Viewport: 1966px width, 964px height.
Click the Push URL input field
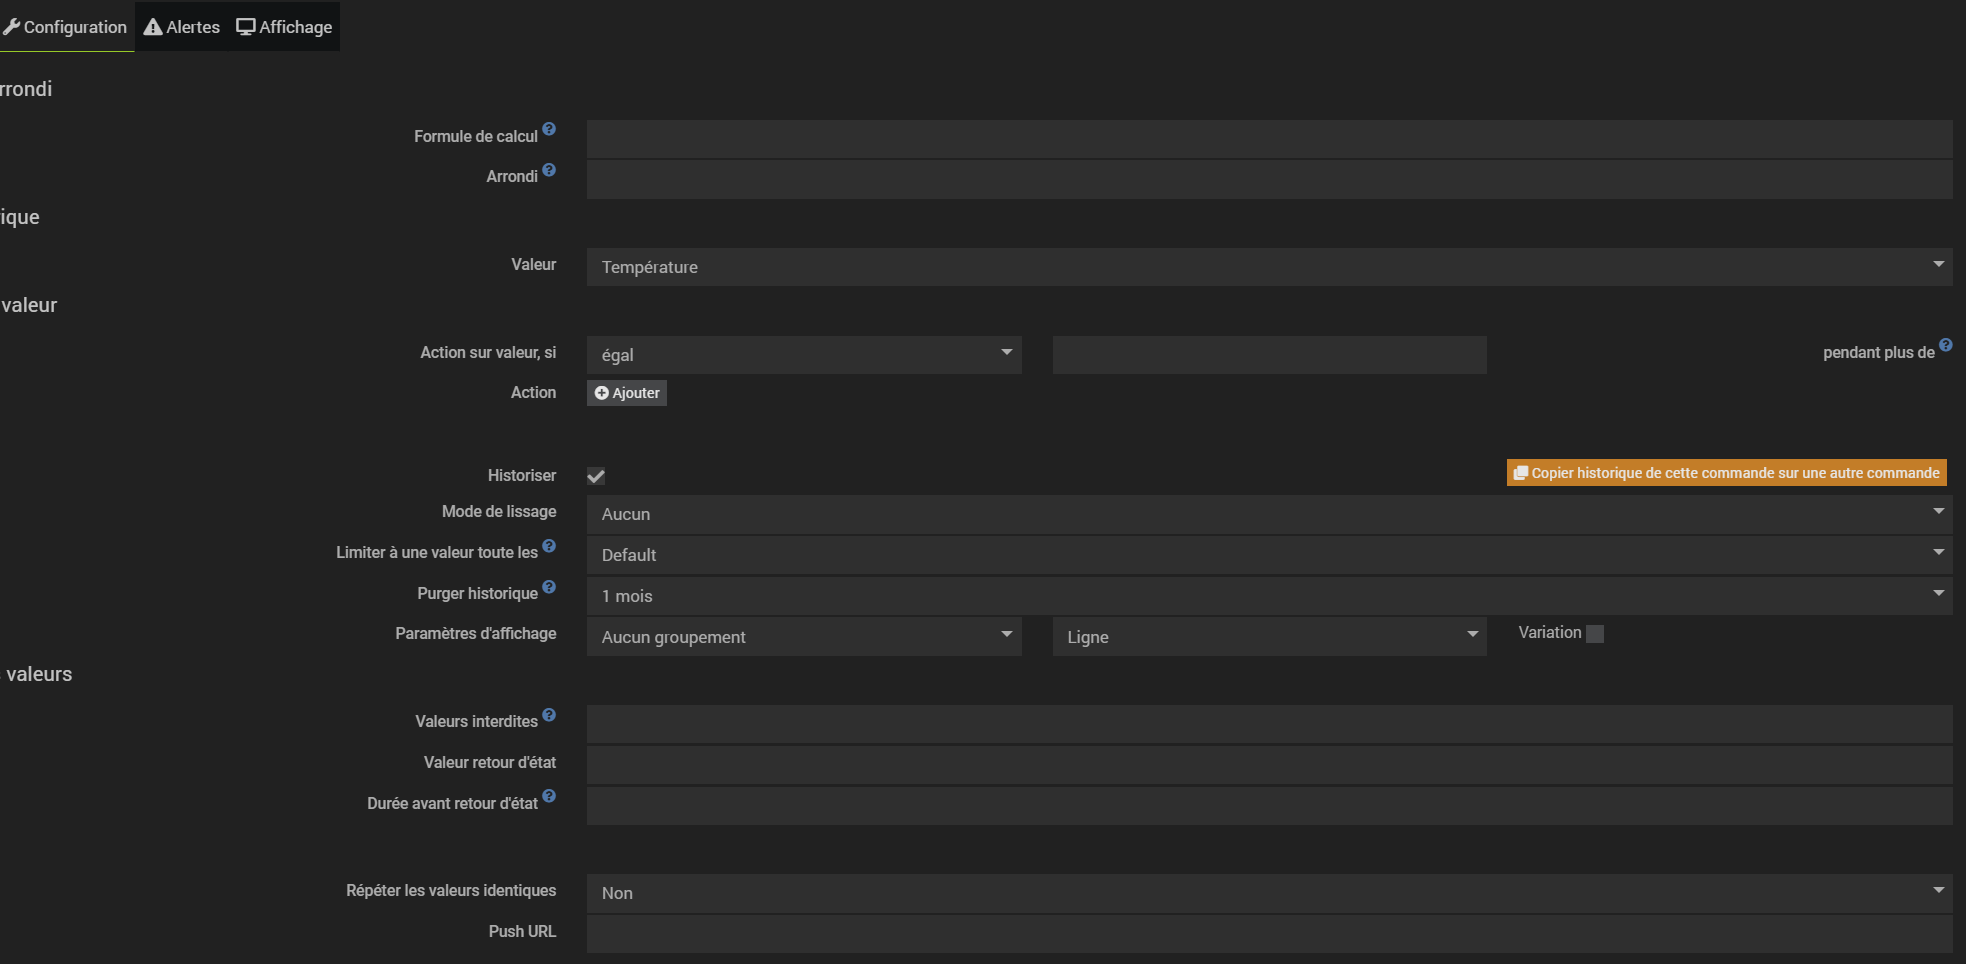1268,934
